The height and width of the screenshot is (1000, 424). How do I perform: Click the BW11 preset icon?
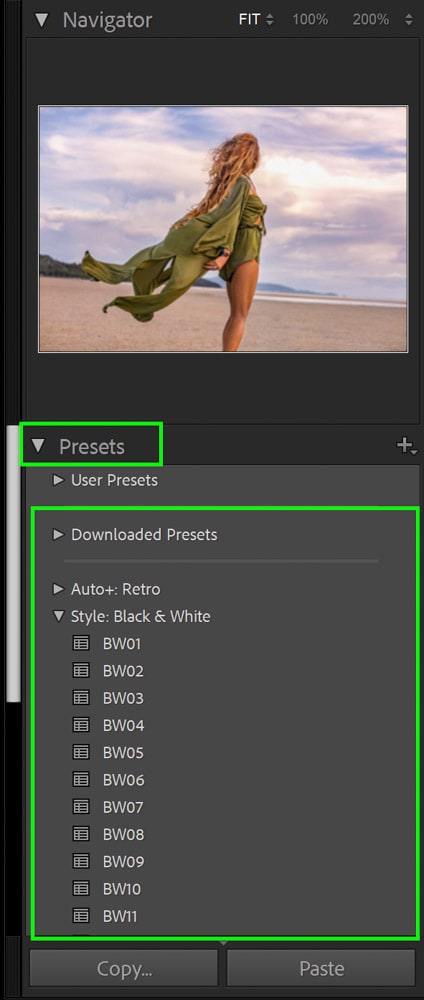(x=80, y=916)
